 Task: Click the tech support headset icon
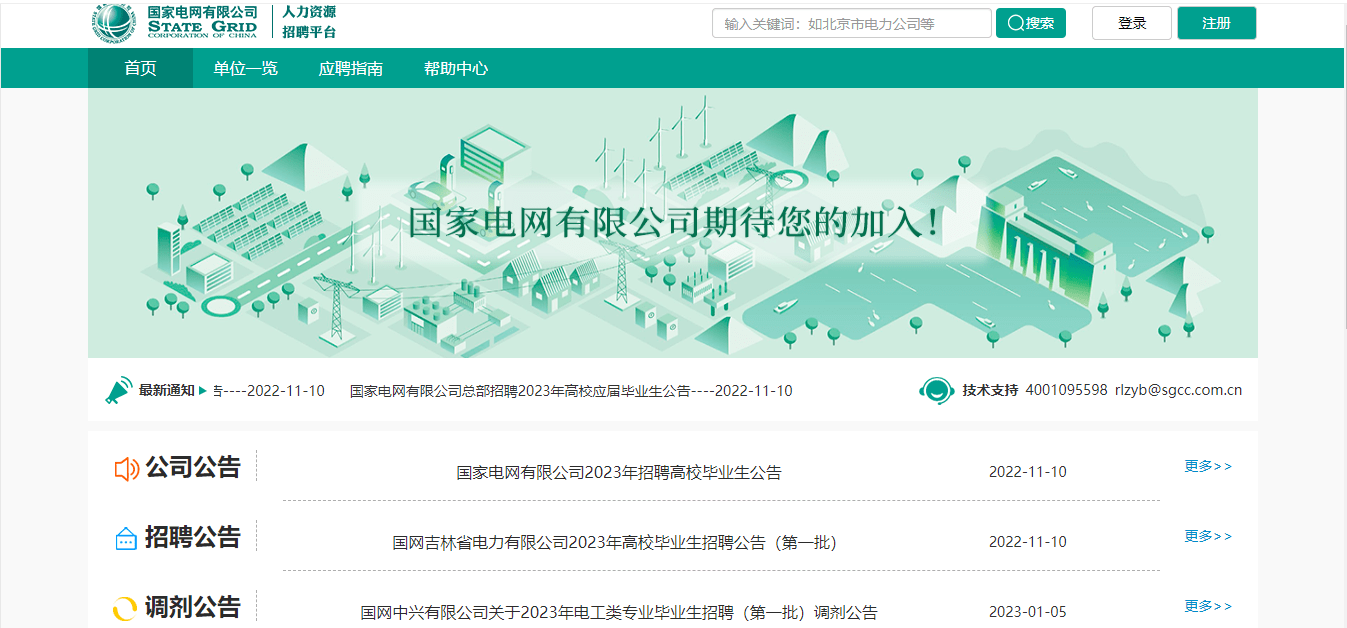936,390
